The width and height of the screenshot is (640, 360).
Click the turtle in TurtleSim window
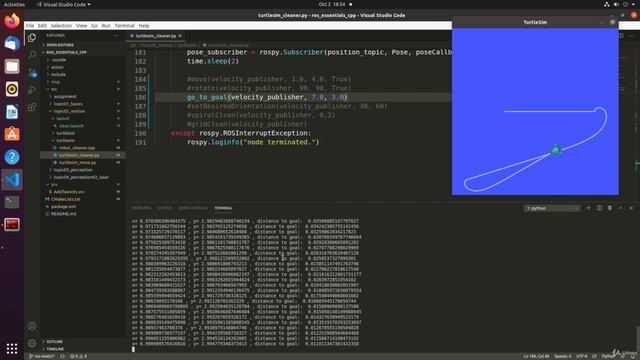(556, 150)
